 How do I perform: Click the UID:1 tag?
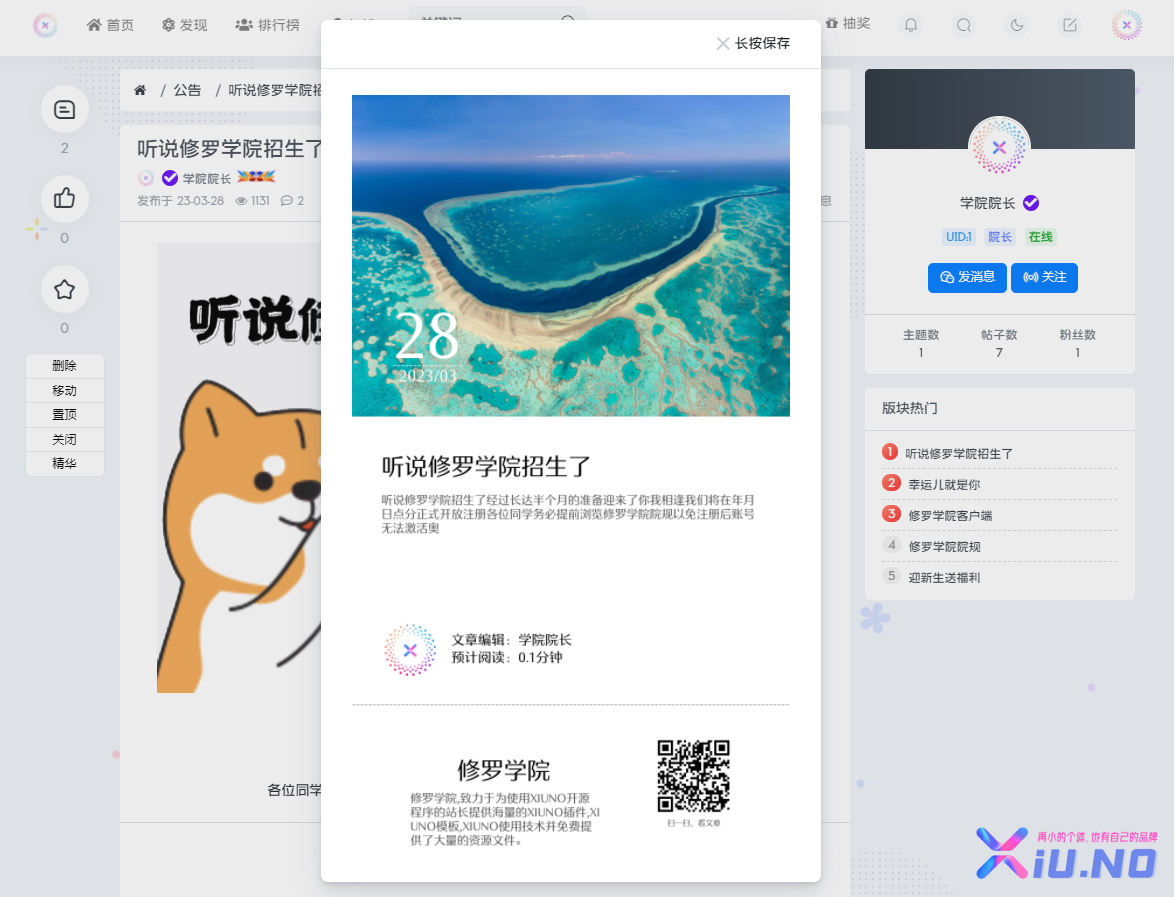click(x=958, y=237)
